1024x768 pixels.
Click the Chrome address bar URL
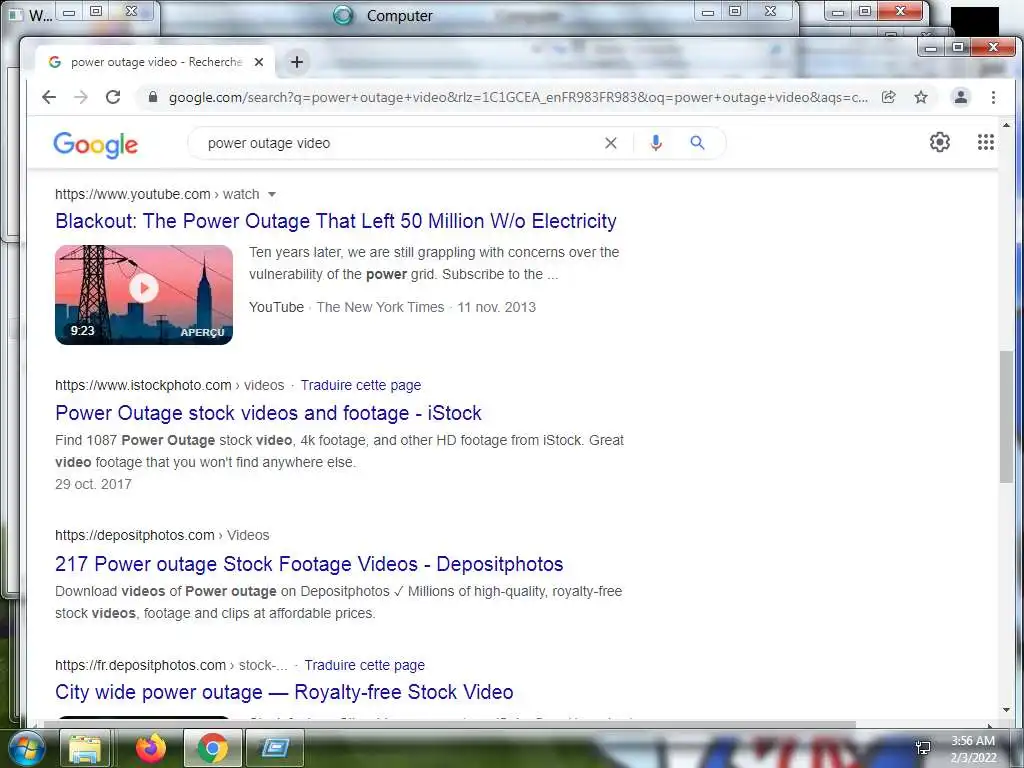(518, 97)
